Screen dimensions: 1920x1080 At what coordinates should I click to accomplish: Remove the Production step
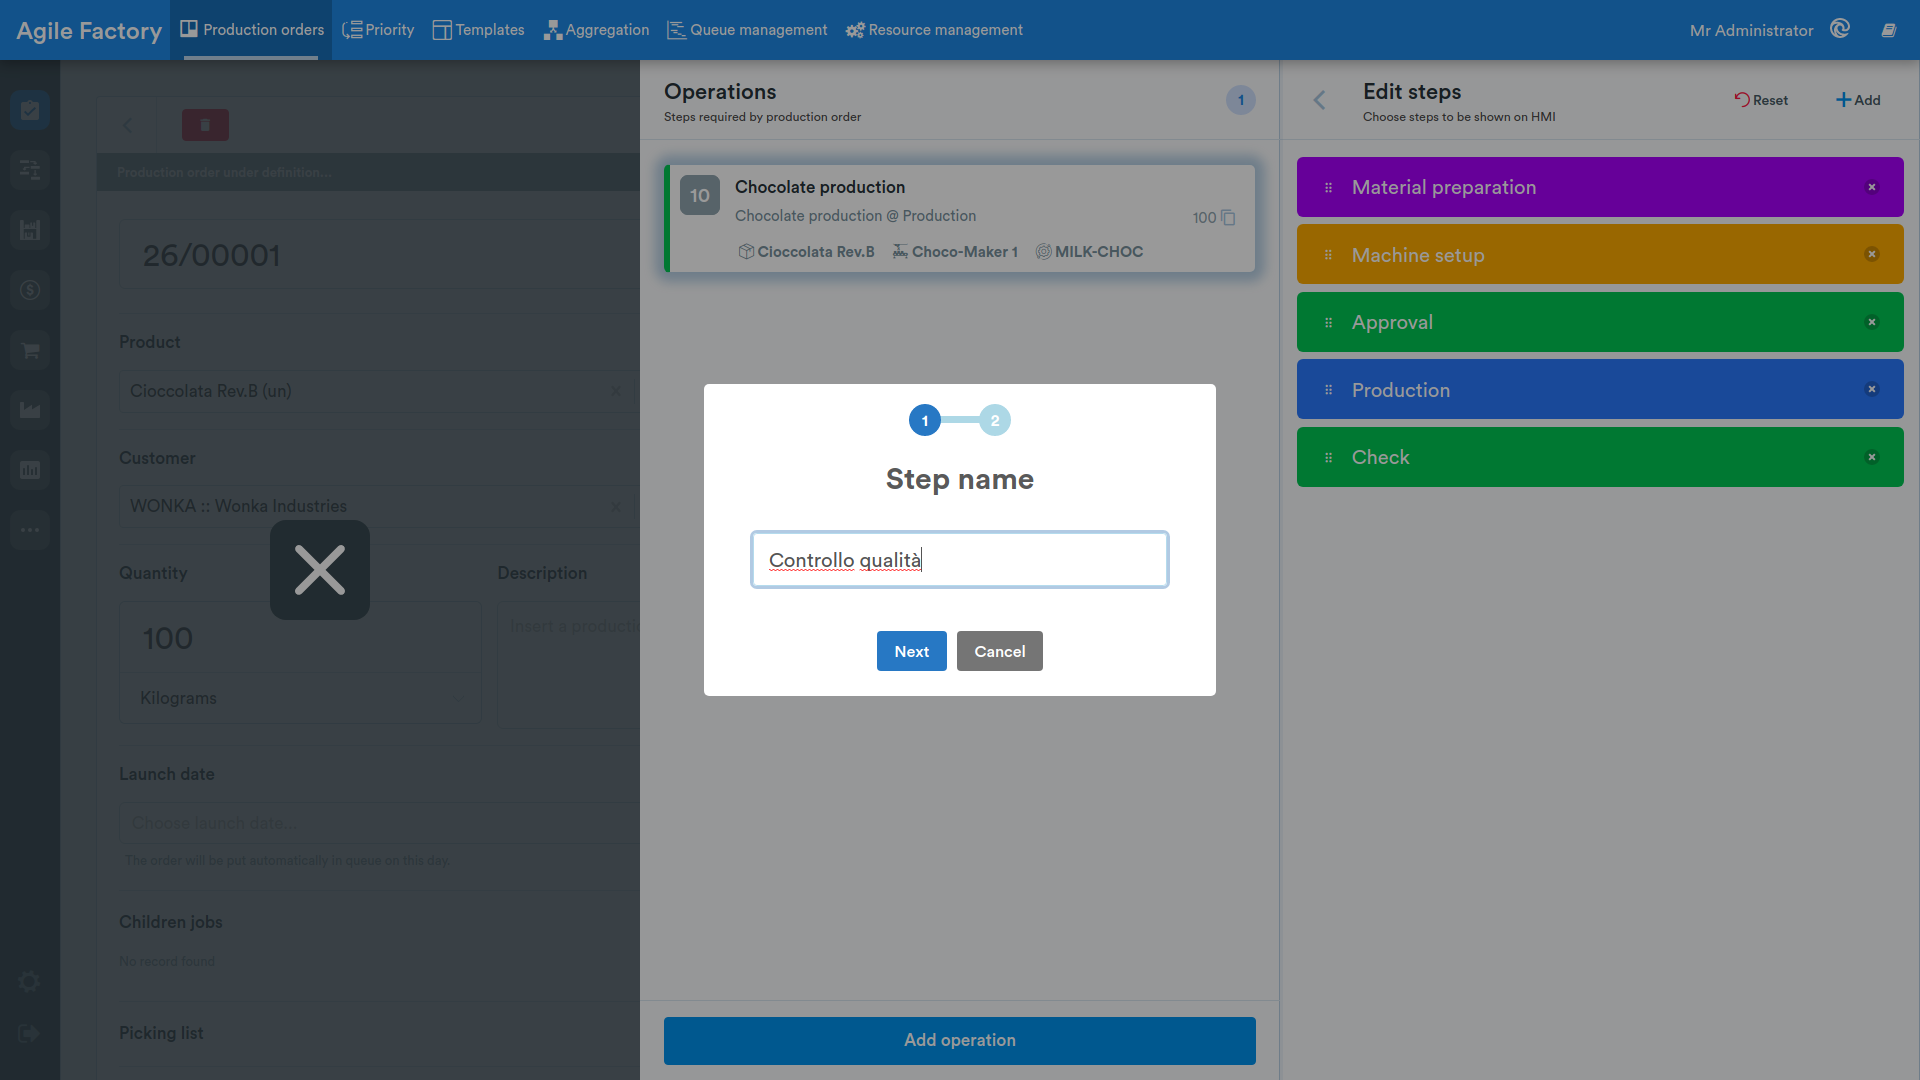tap(1872, 389)
